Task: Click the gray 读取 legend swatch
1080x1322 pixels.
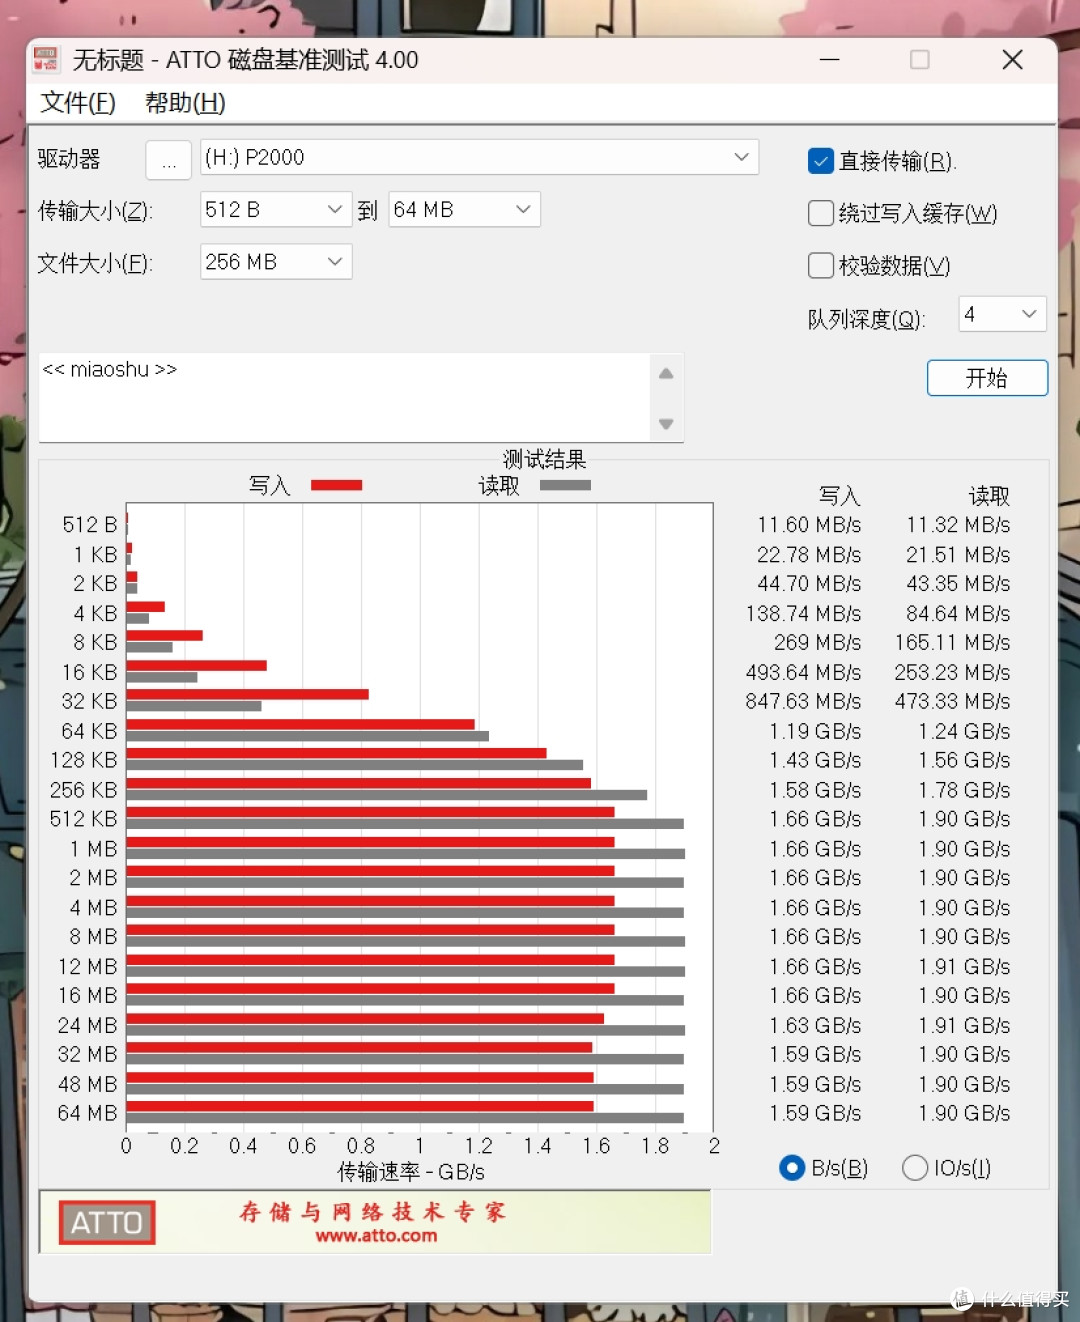Action: click(x=565, y=485)
